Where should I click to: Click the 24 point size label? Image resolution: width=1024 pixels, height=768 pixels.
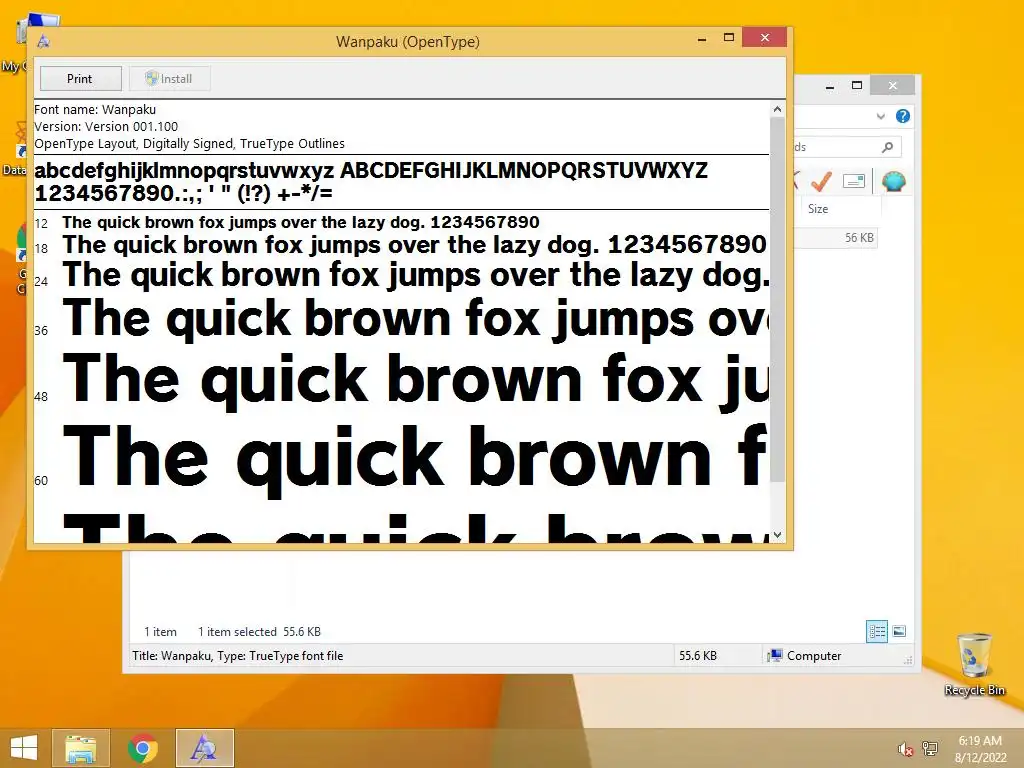[x=41, y=281]
